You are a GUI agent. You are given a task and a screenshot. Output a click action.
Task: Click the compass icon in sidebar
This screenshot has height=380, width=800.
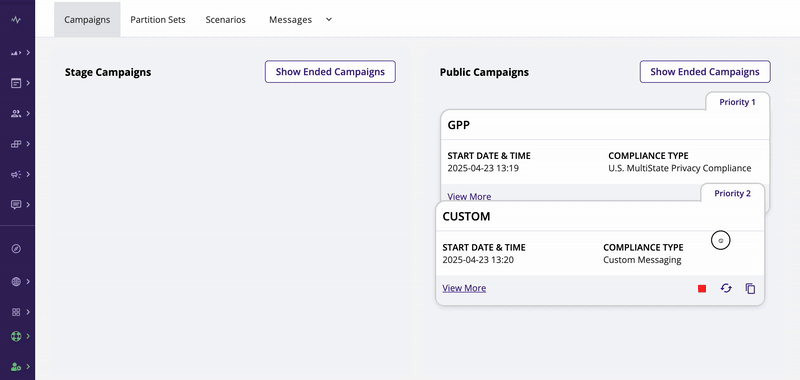pos(16,248)
